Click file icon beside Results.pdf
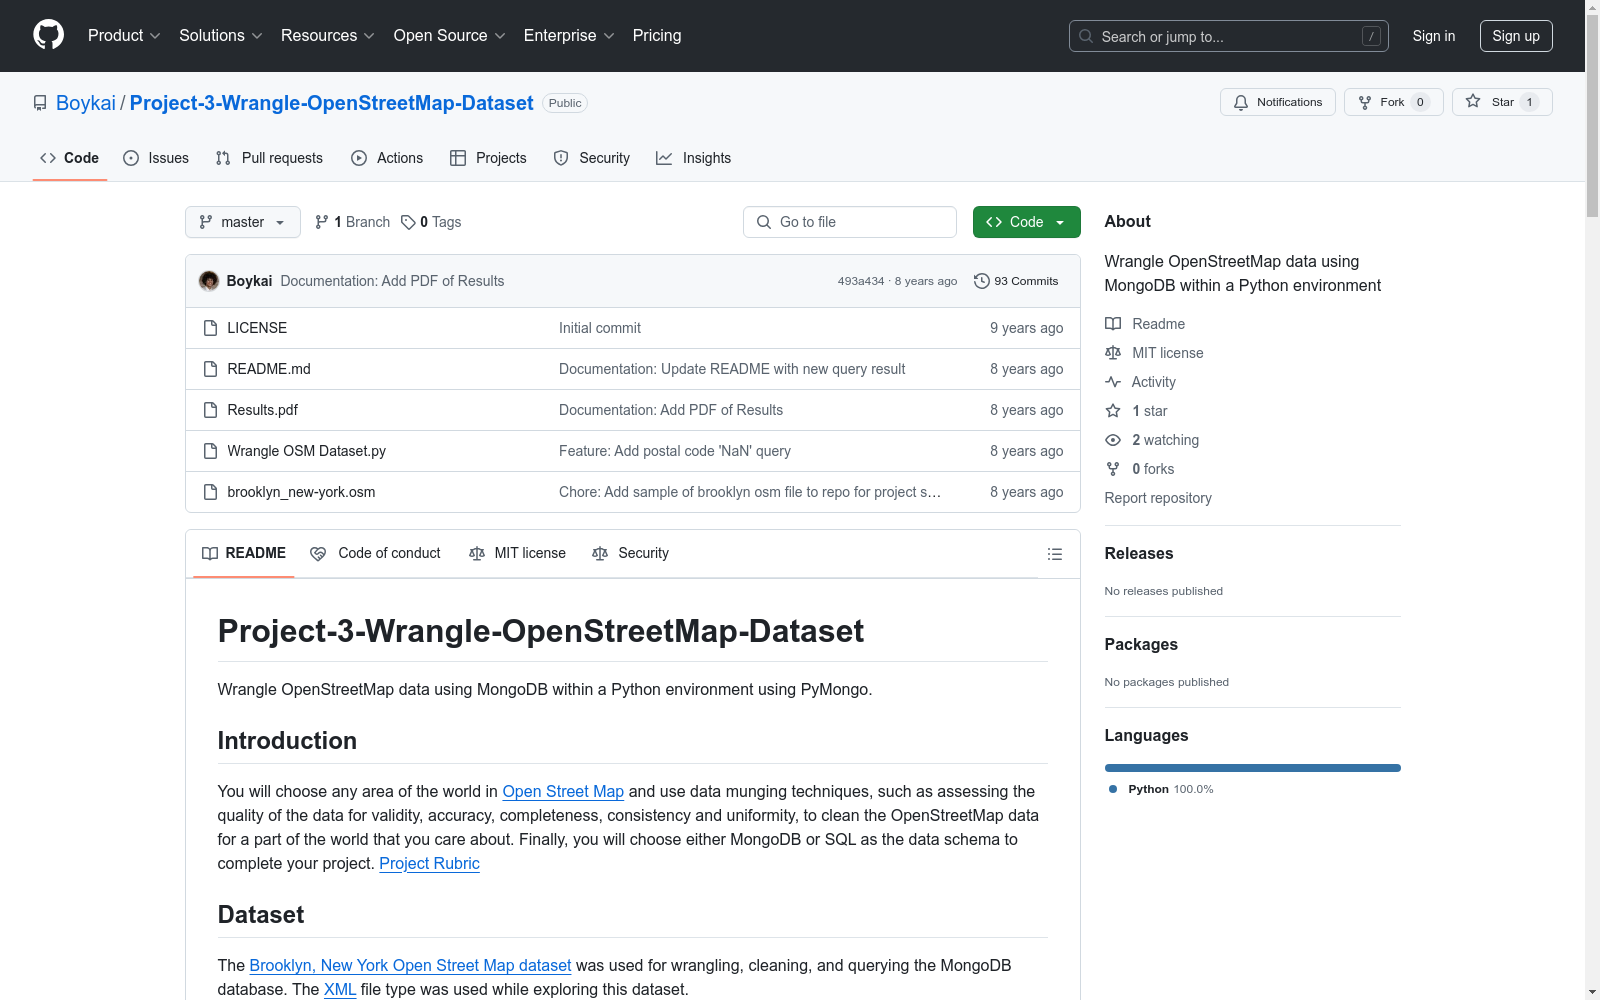 (210, 410)
